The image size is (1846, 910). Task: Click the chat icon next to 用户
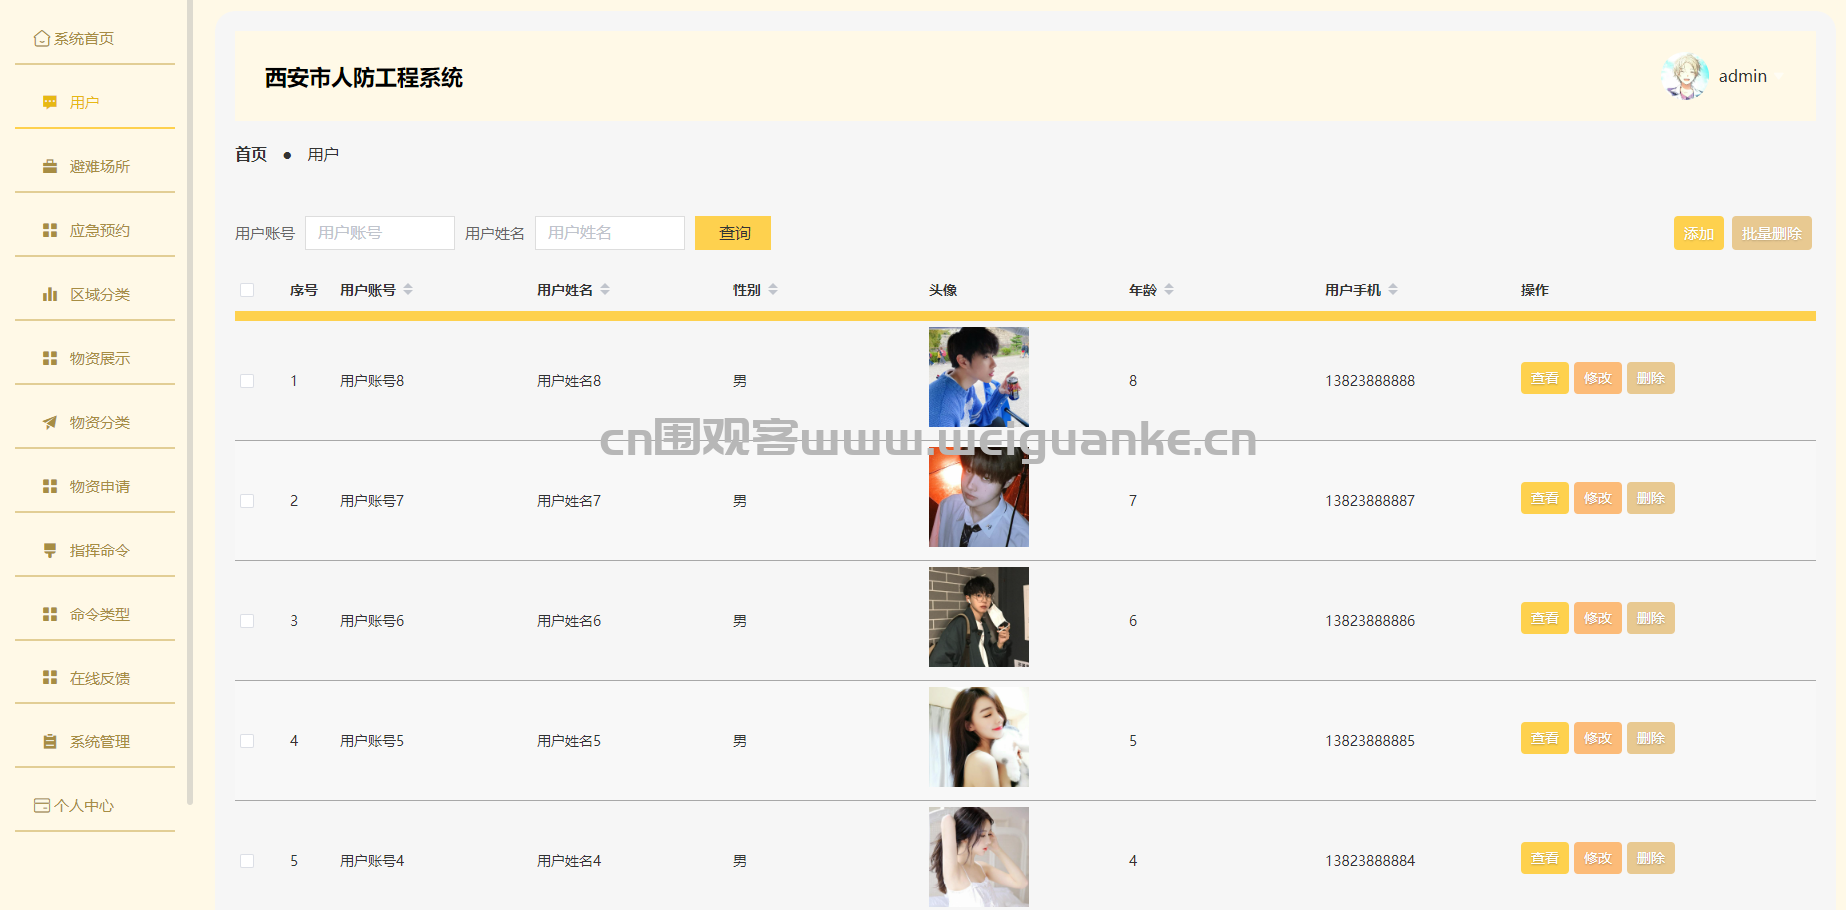coord(50,102)
